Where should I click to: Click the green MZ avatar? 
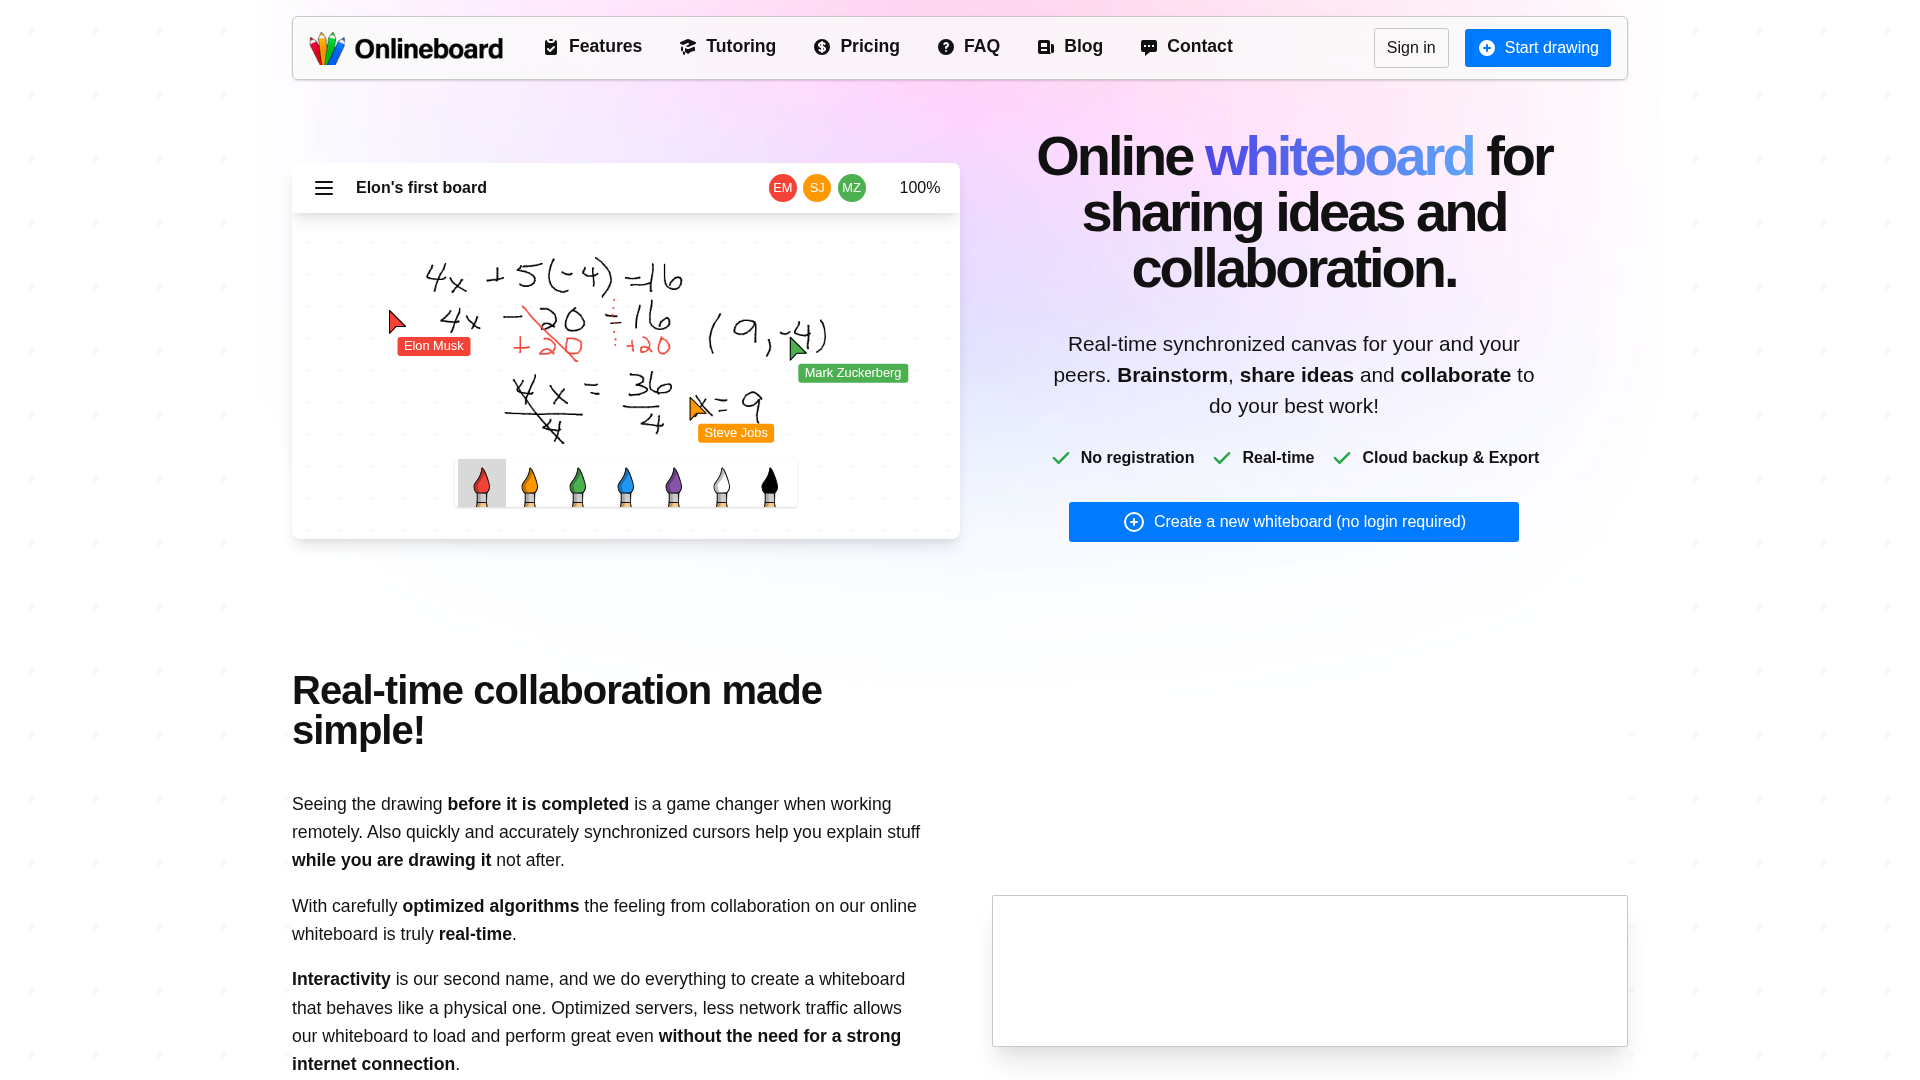tap(852, 187)
